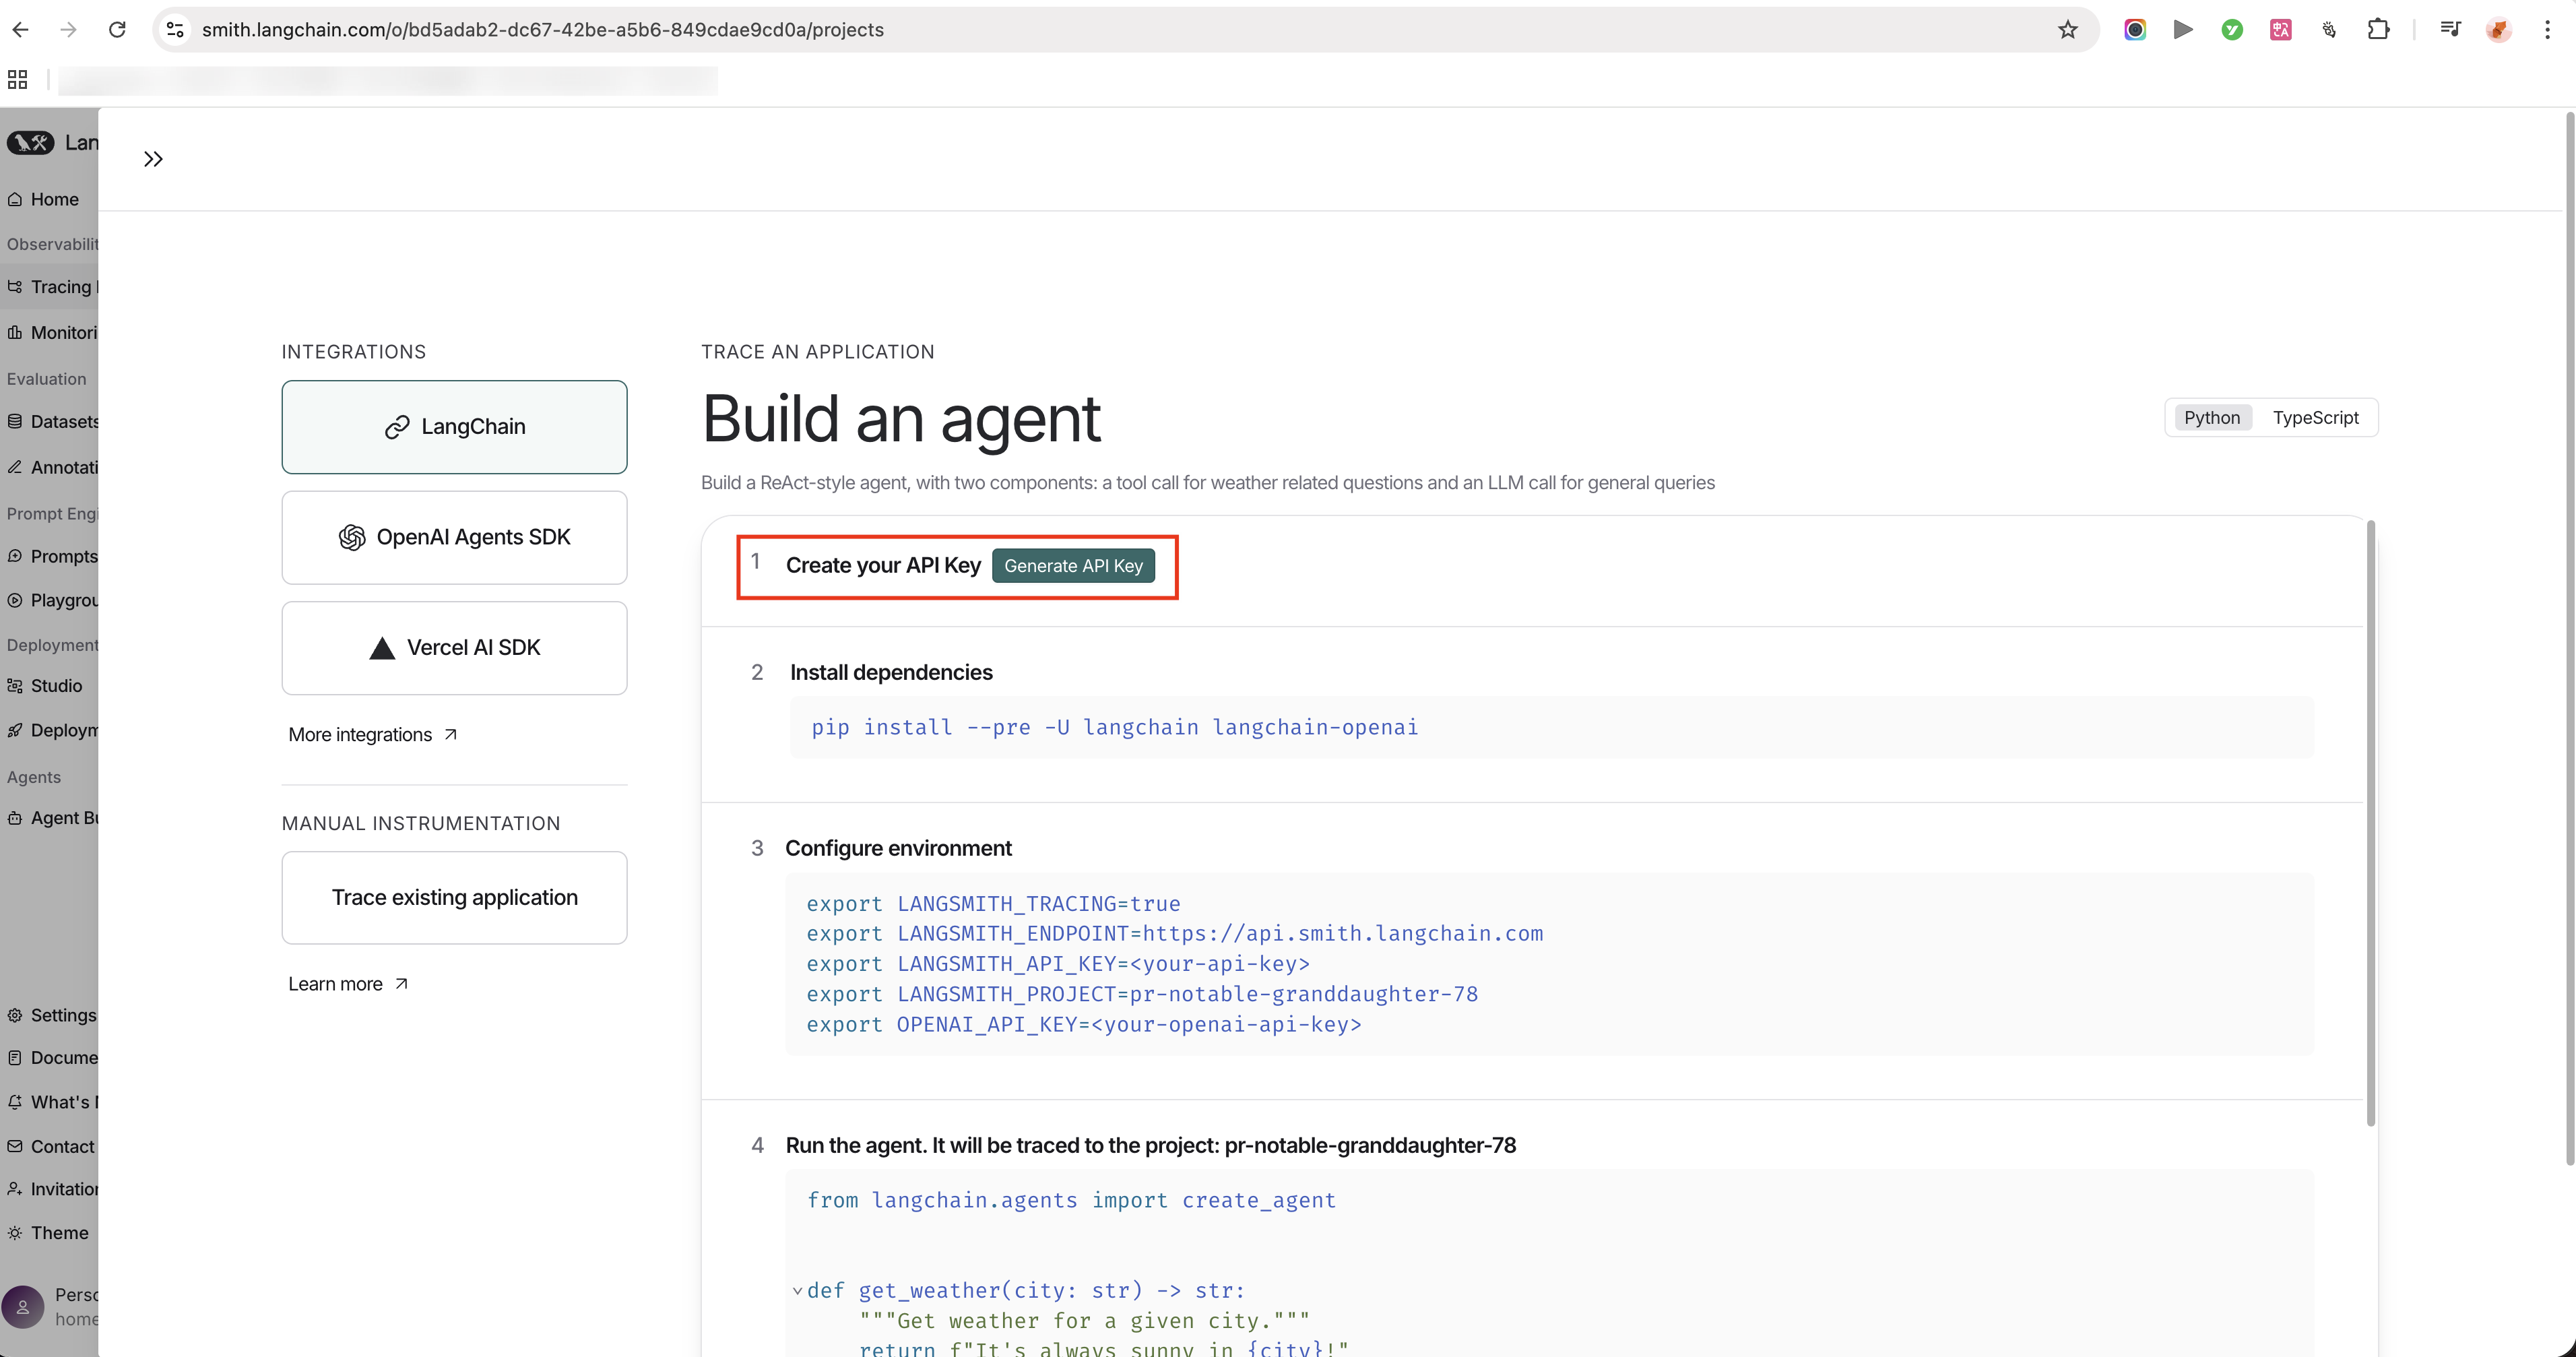Screen dimensions: 2576x1357
Task: Open Playground in the sidebar
Action: 49,600
